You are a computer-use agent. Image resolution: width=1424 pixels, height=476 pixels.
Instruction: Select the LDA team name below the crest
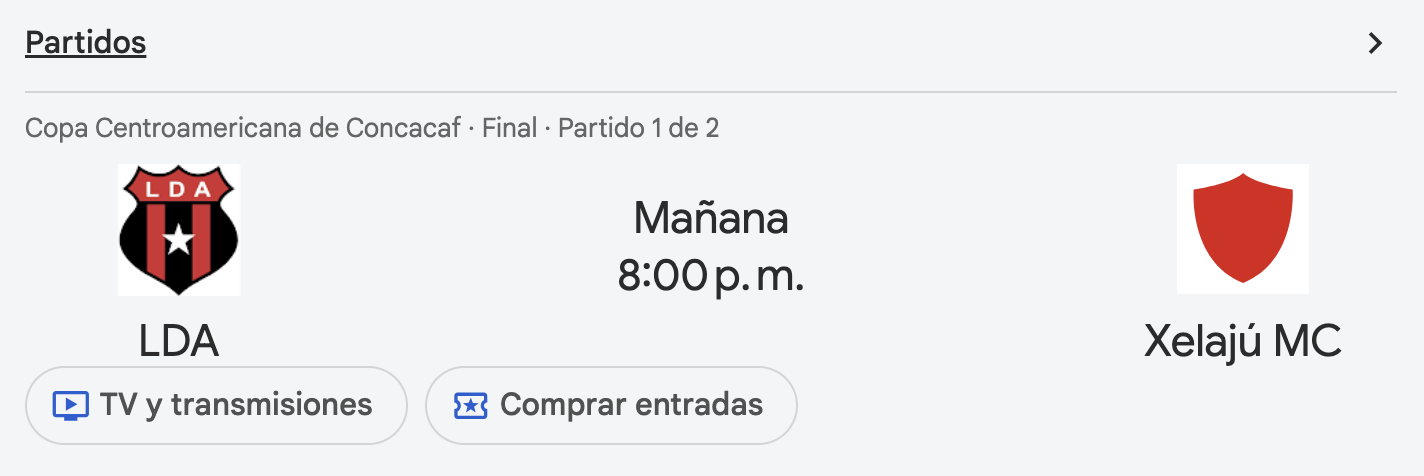179,342
